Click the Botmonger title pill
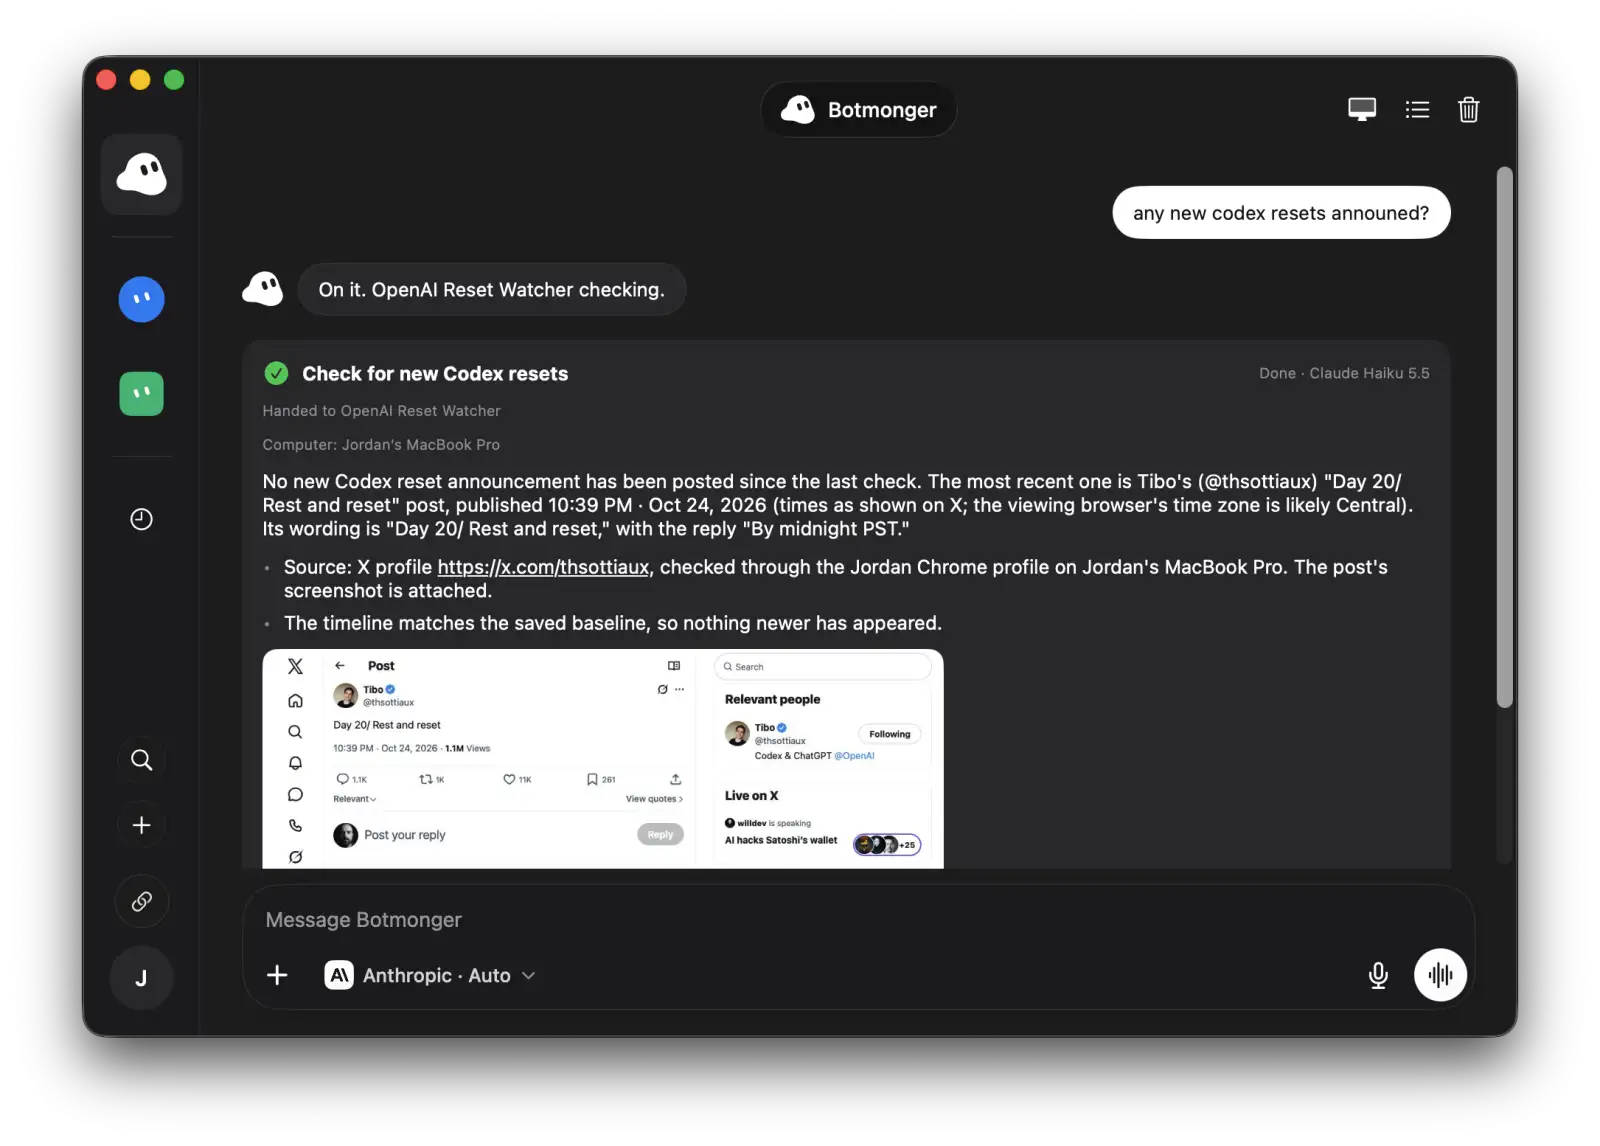Image resolution: width=1600 pixels, height=1146 pixels. [x=859, y=110]
